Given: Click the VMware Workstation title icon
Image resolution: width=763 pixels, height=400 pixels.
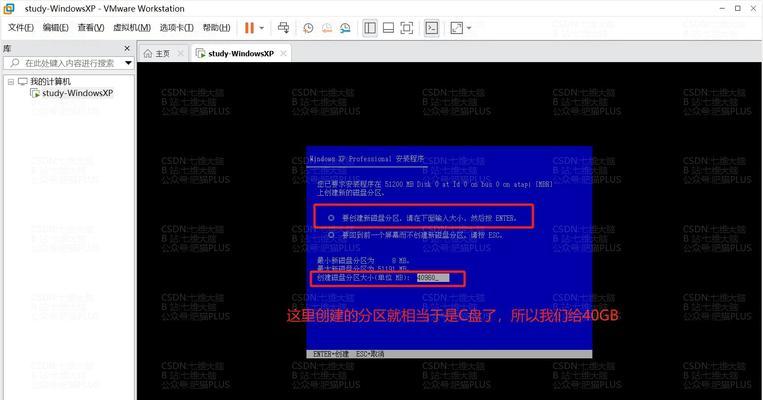Looking at the screenshot, I should pos(9,8).
